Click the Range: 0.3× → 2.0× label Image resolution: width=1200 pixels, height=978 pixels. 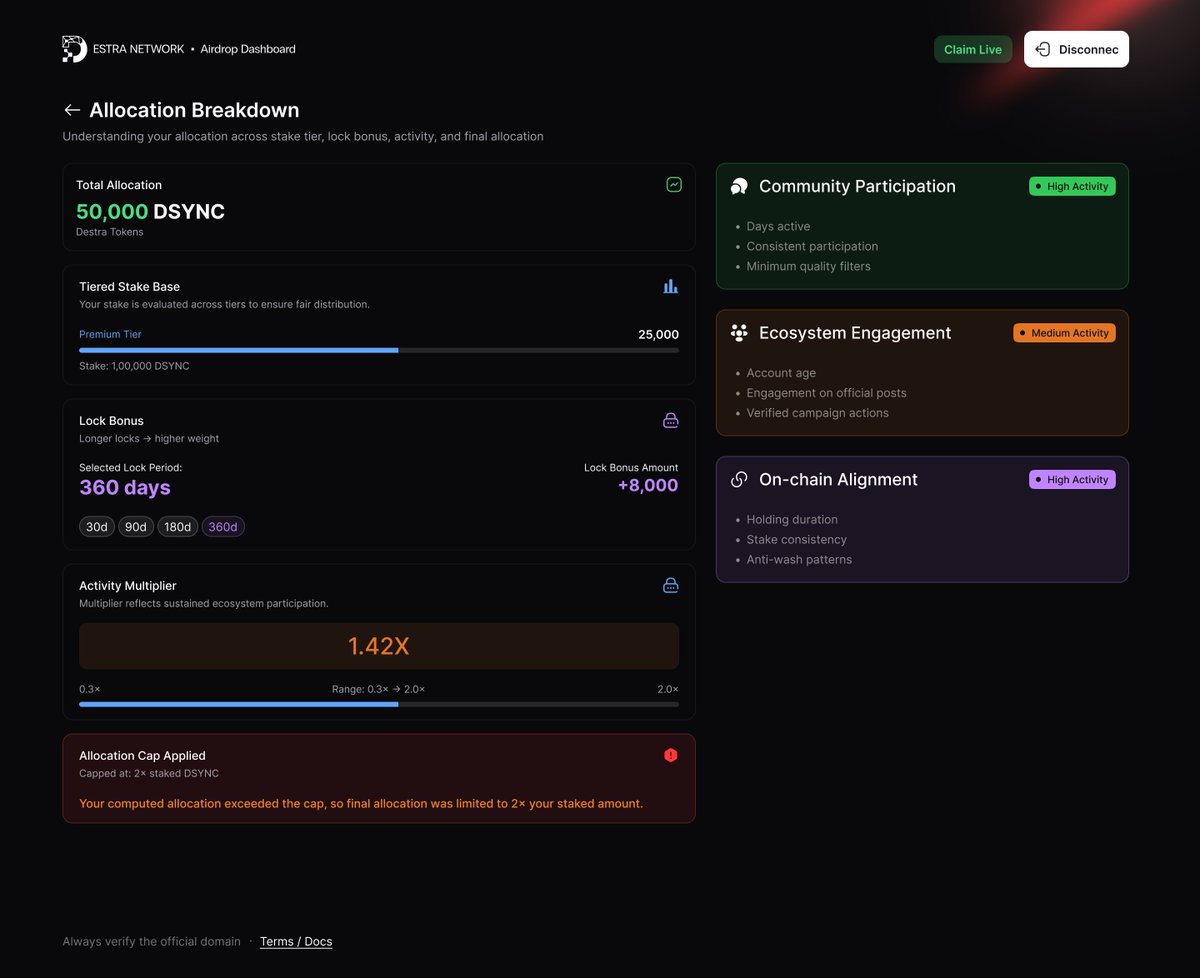pyautogui.click(x=378, y=689)
